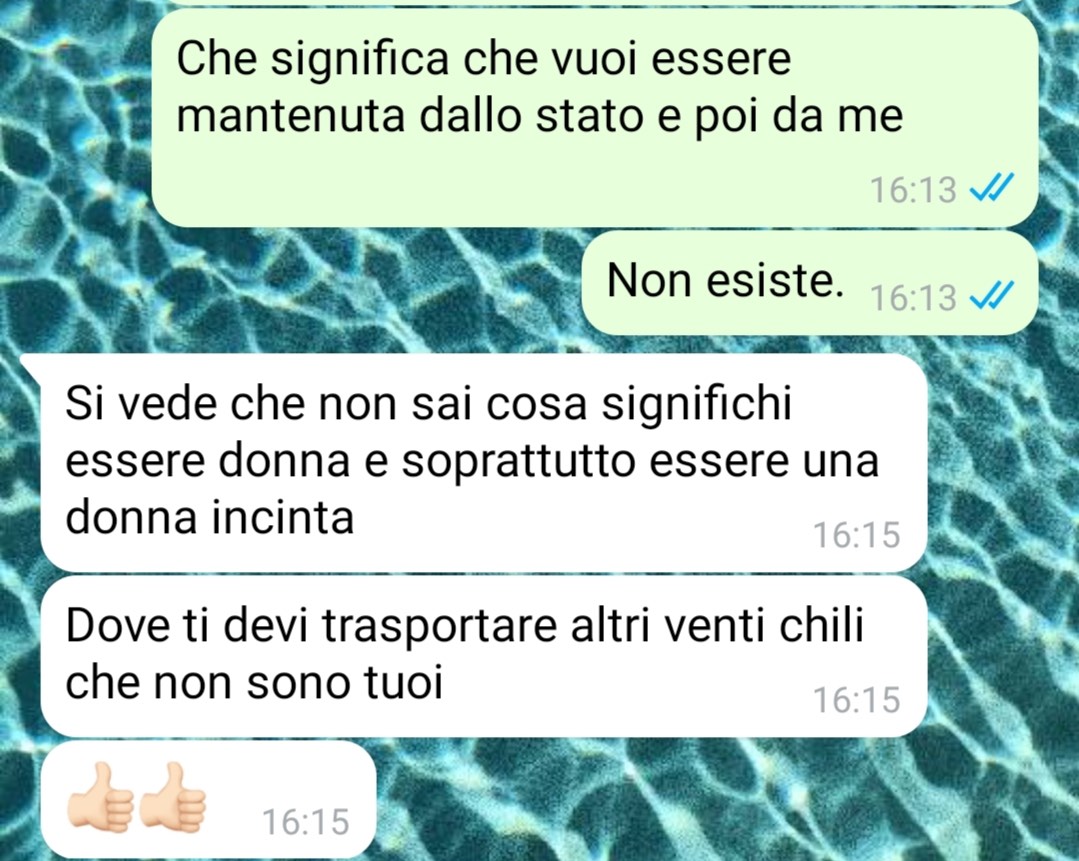Click the 16:15 timestamp under 'donna incinta'
This screenshot has width=1079, height=861.
[857, 535]
